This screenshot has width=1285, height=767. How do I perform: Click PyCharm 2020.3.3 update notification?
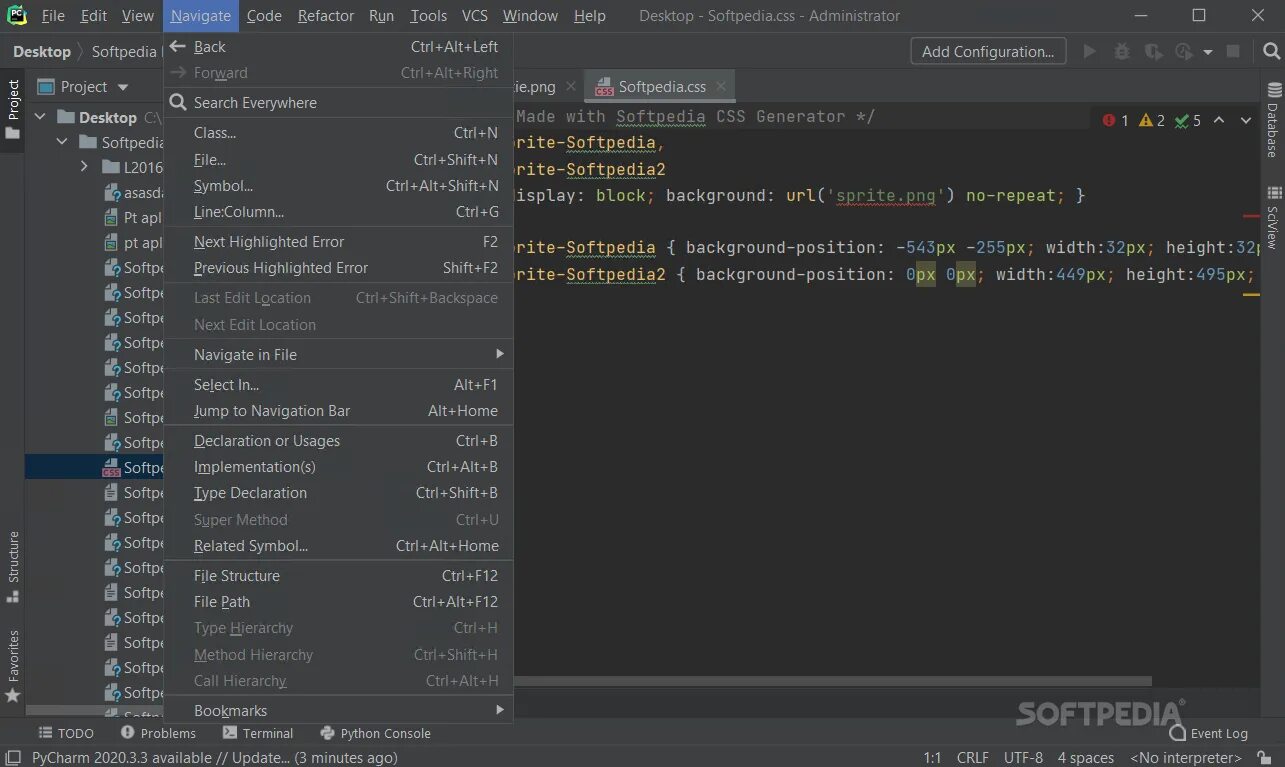(214, 758)
